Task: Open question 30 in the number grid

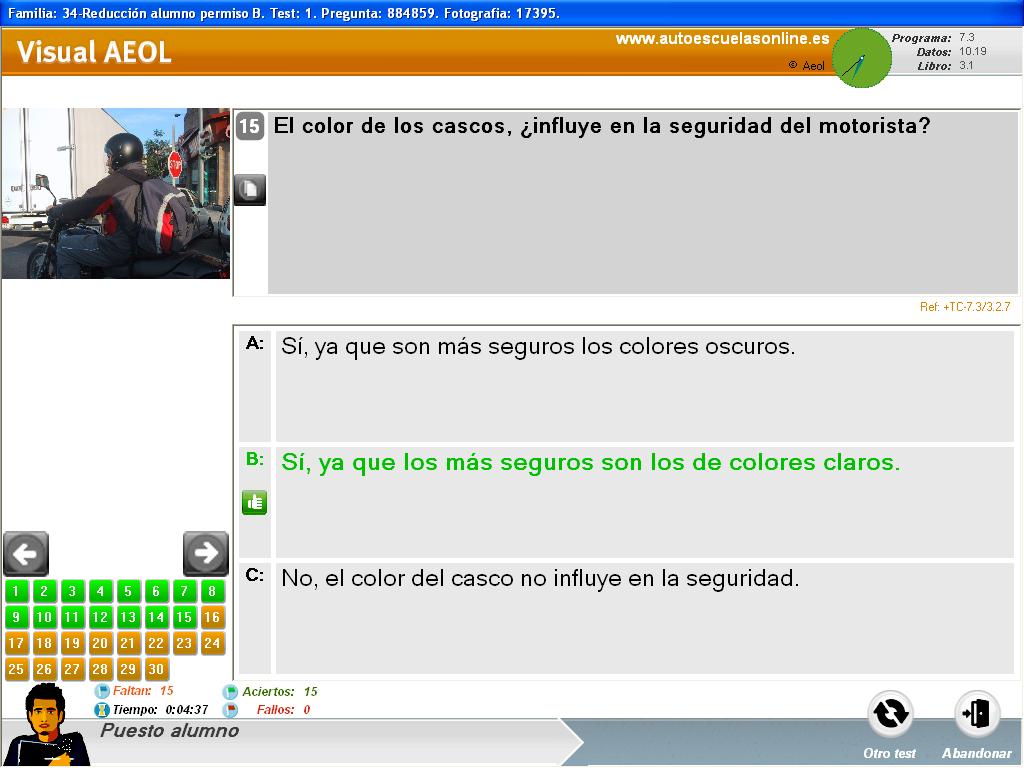Action: click(156, 669)
